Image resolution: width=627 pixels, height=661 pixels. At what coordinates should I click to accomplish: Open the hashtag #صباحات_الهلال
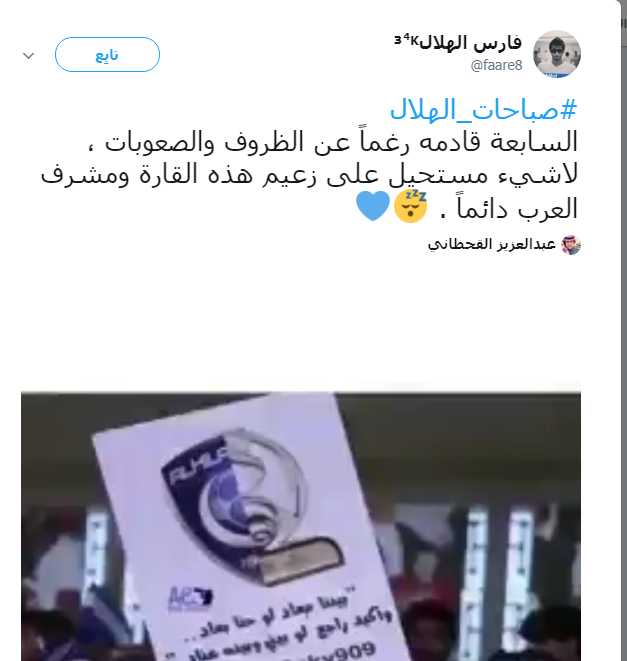click(x=483, y=110)
